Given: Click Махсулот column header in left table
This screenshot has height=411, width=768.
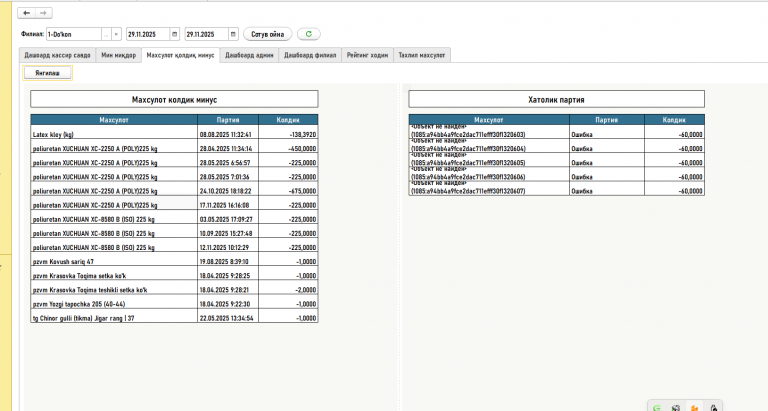Looking at the screenshot, I should [x=114, y=120].
